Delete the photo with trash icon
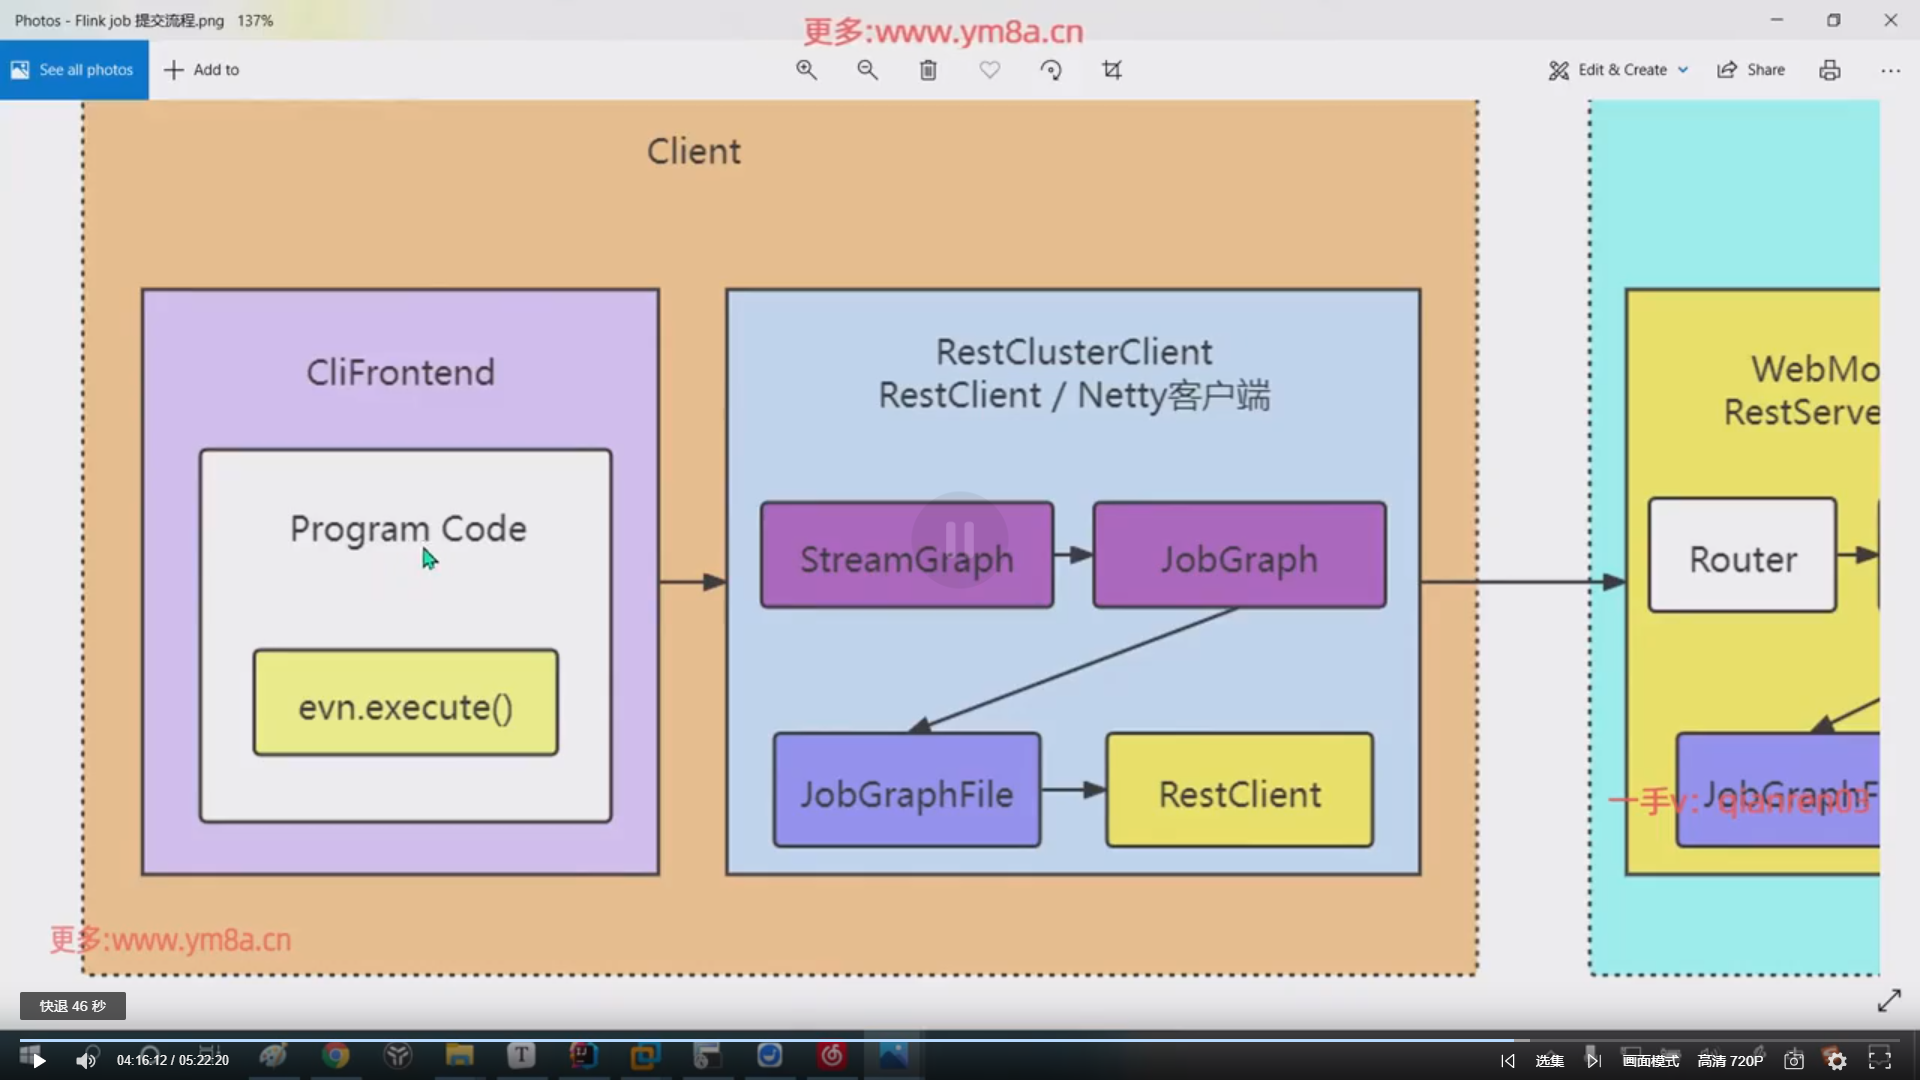The image size is (1920, 1080). pyautogui.click(x=928, y=70)
